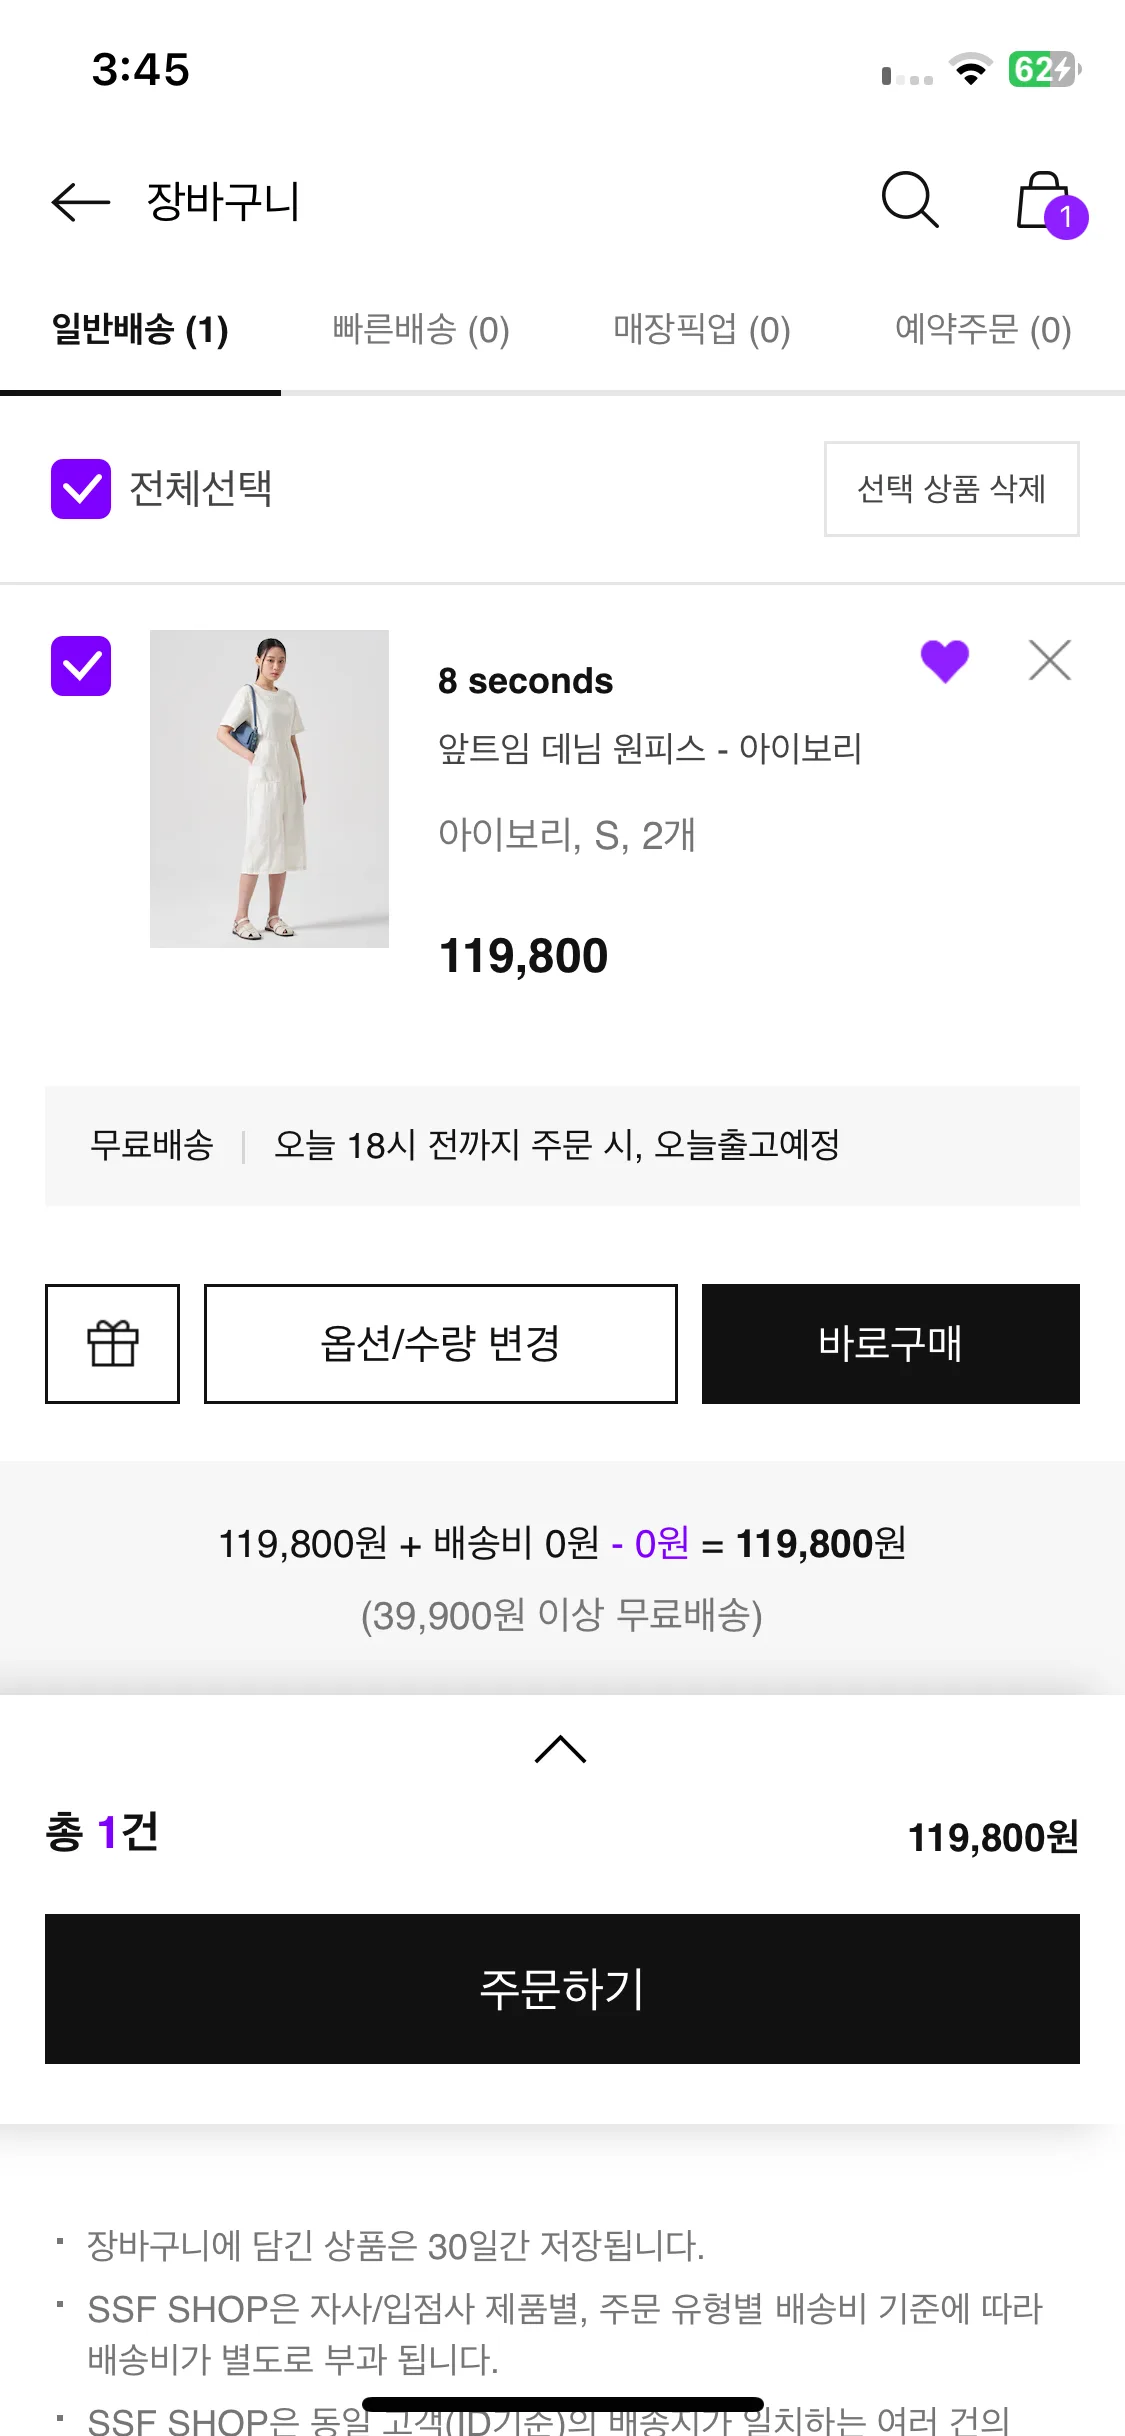Switch to the 매장픽업 (0) tab

point(702,329)
